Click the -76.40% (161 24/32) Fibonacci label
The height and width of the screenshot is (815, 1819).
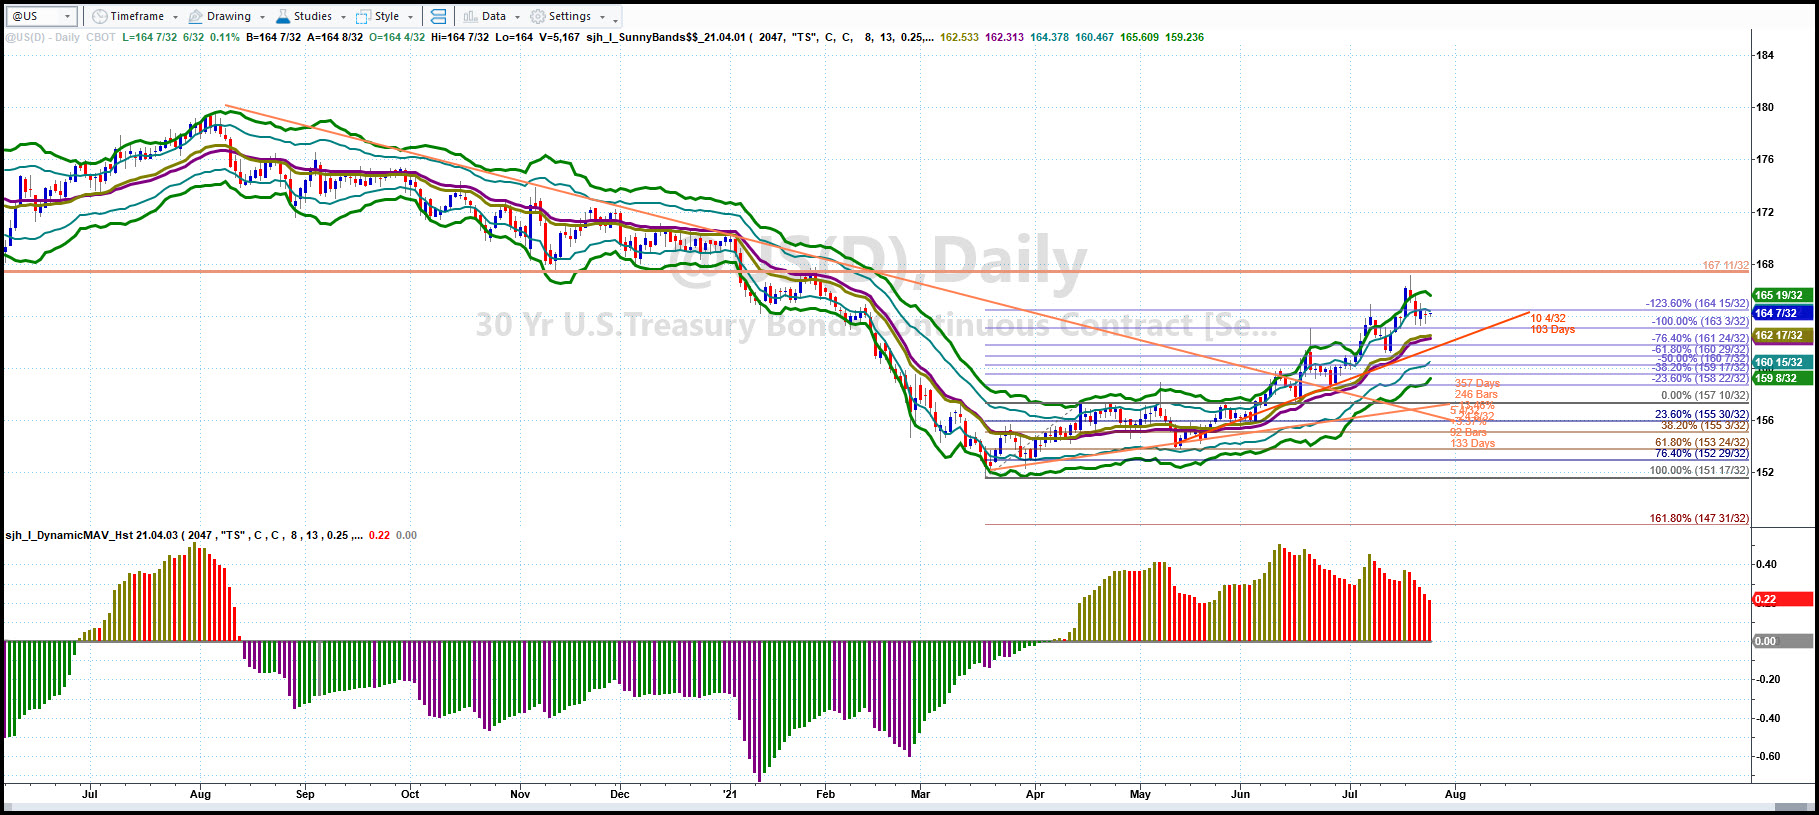1700,338
